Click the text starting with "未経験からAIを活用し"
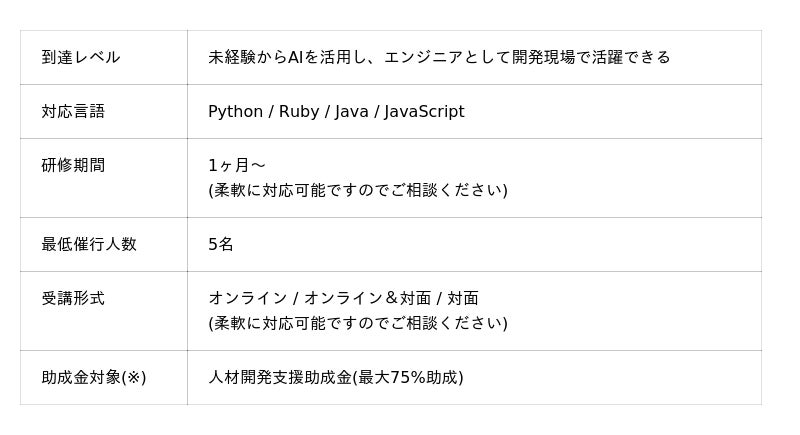 pyautogui.click(x=439, y=57)
